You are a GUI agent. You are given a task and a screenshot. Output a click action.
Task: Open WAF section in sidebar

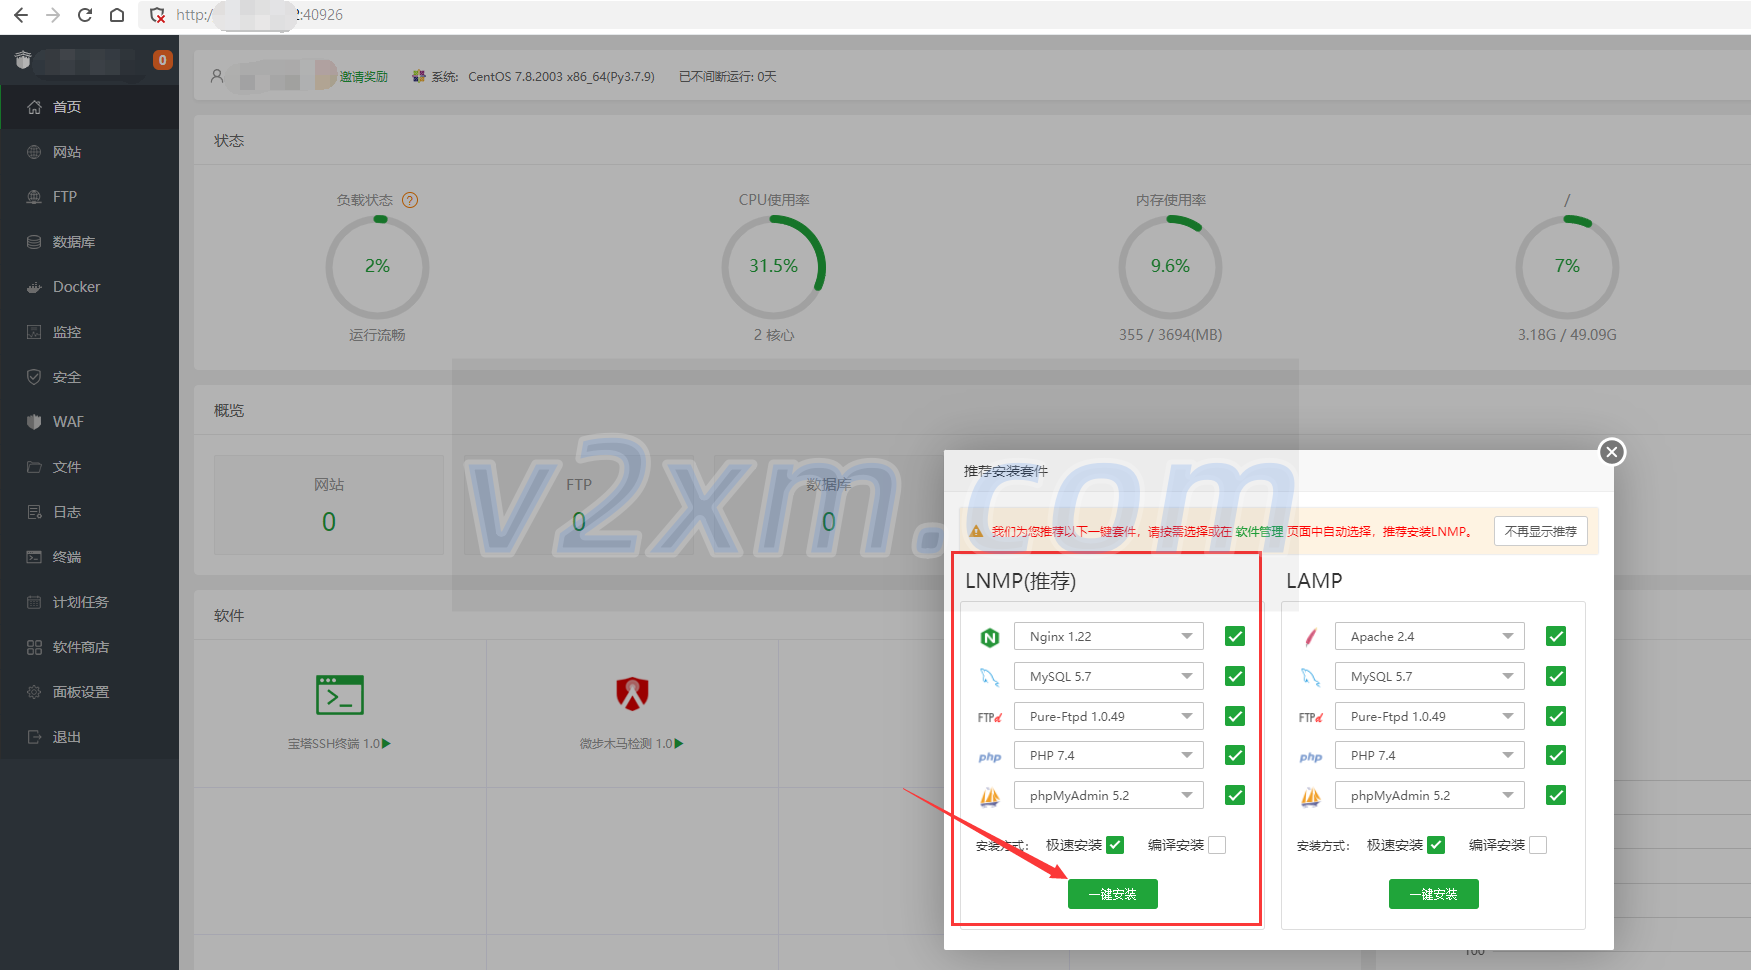[x=90, y=422]
